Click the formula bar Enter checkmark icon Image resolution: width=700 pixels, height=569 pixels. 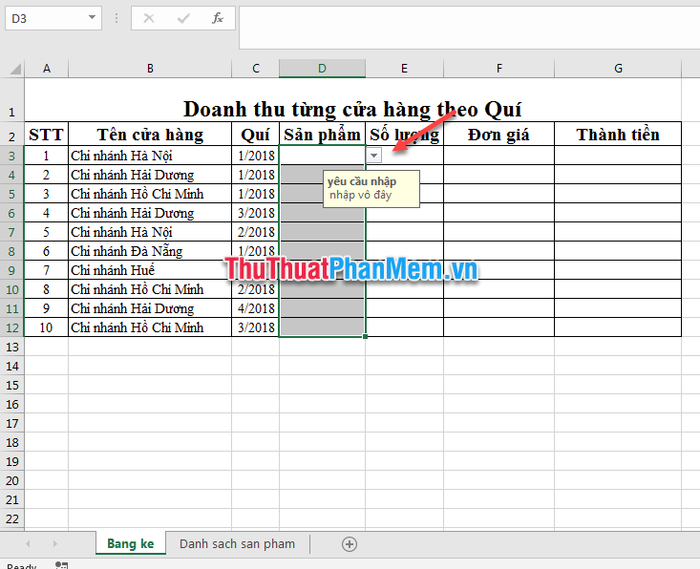[183, 18]
